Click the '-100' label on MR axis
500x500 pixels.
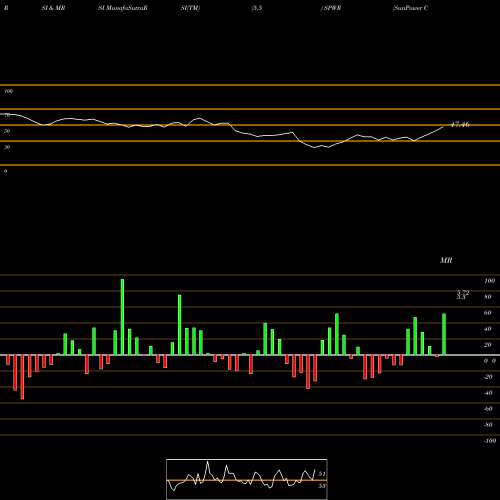point(490,441)
